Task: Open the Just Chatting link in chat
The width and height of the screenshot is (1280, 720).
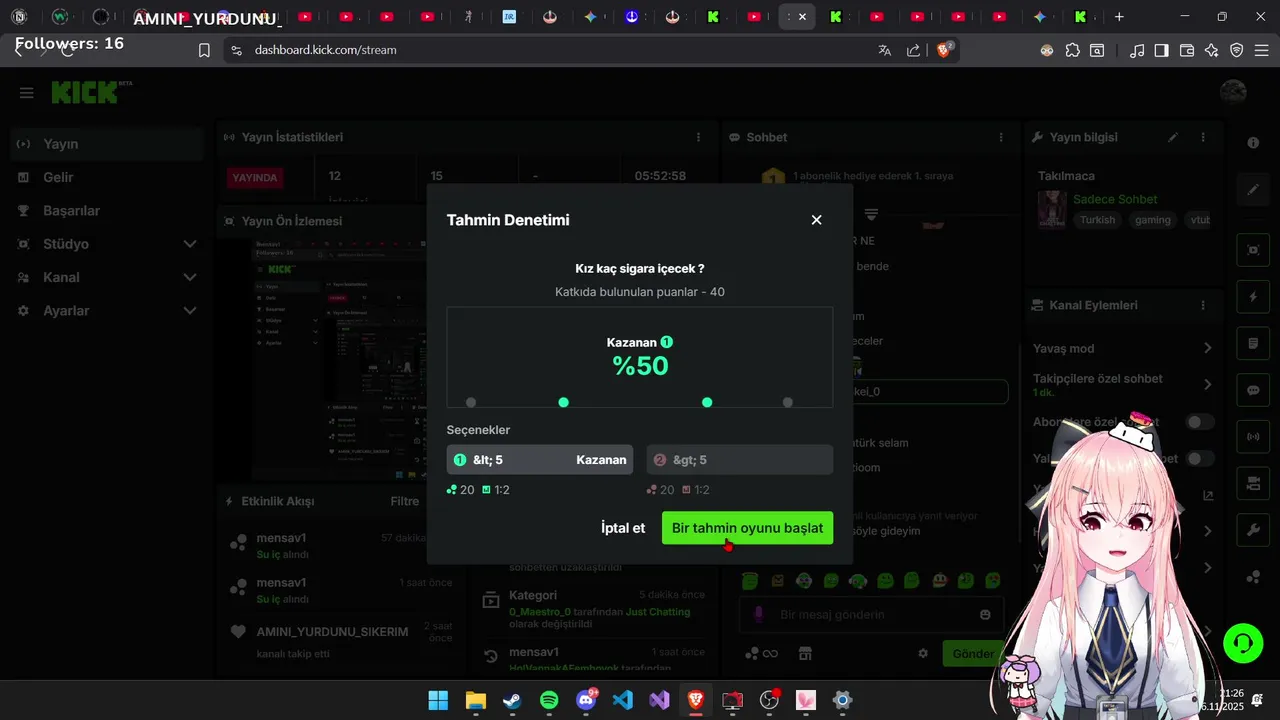Action: coord(658,612)
